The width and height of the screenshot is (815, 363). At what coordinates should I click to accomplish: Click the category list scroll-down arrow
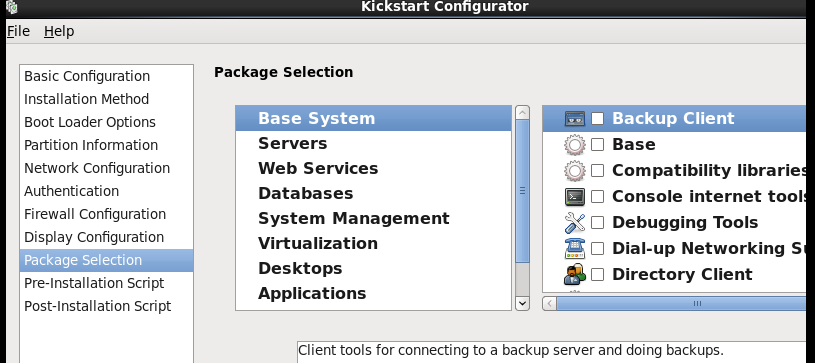(x=522, y=303)
